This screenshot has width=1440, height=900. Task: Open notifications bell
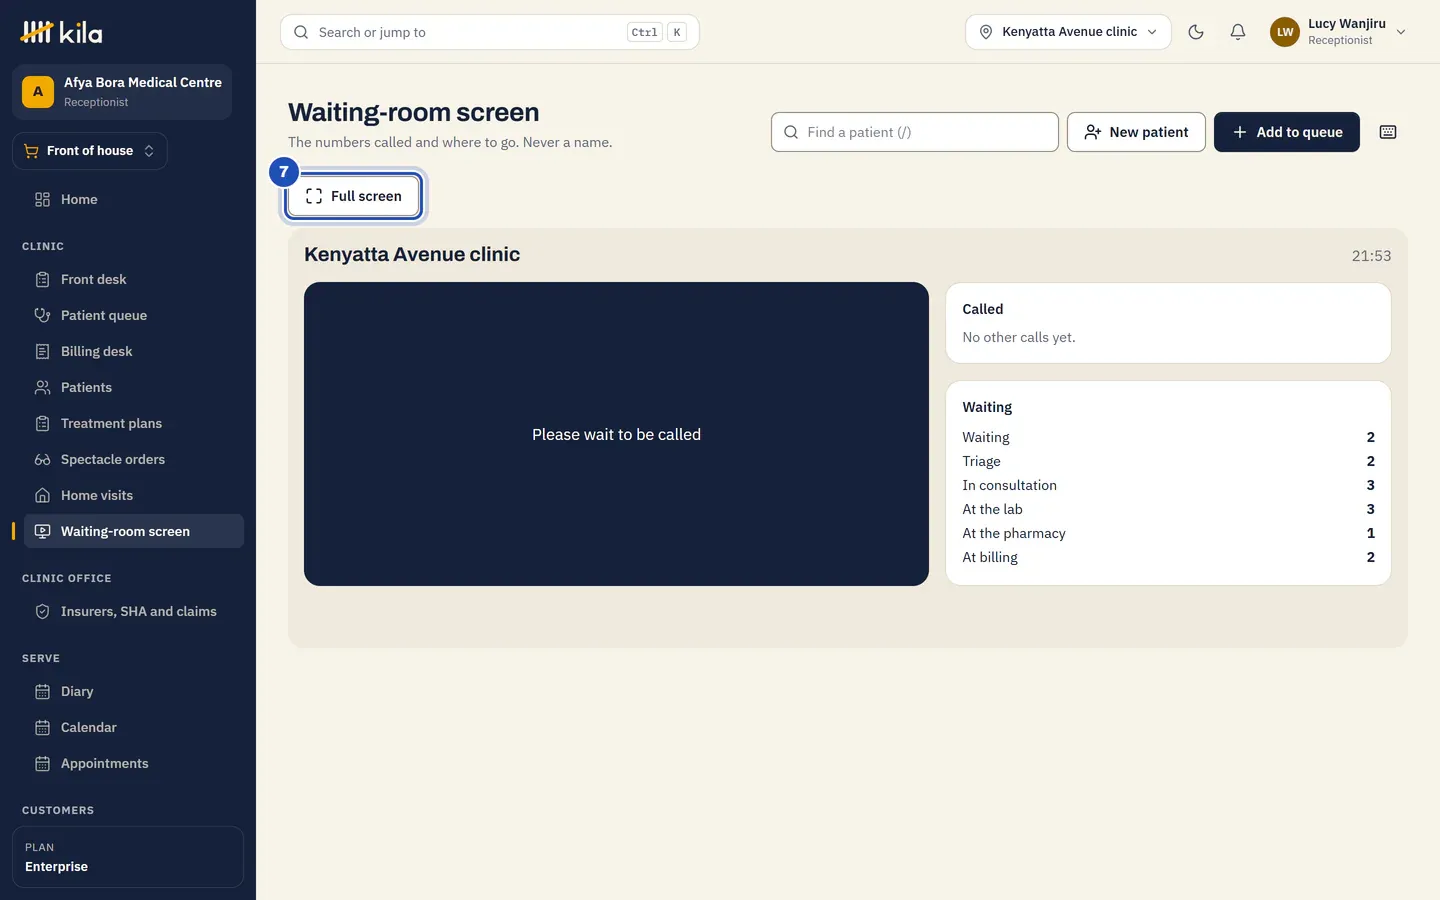click(x=1238, y=32)
